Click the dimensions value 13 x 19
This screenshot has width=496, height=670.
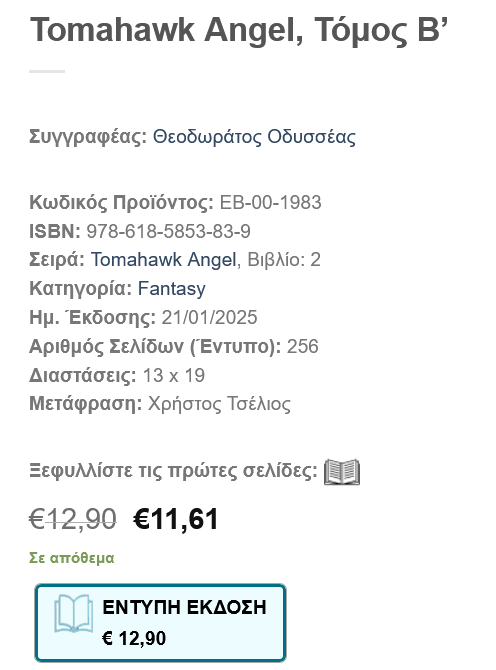173,376
